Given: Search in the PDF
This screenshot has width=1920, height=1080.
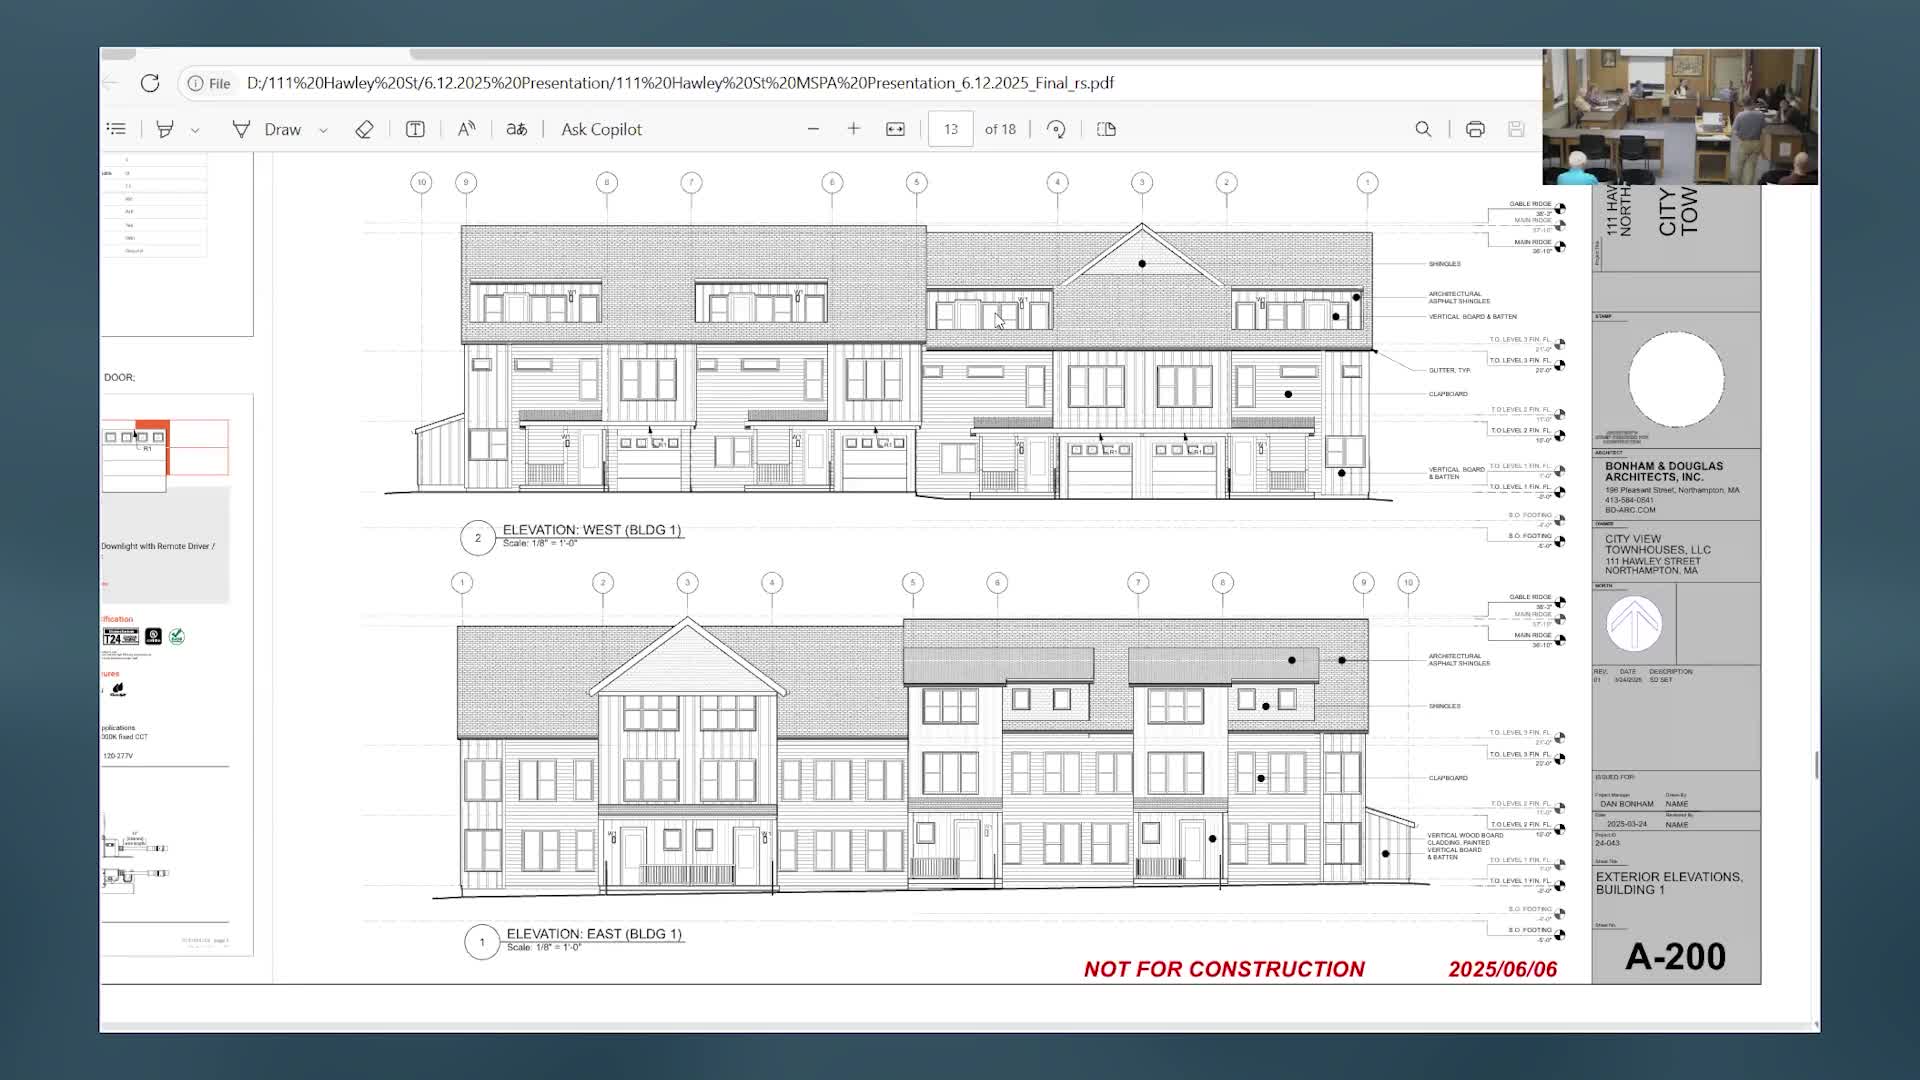Looking at the screenshot, I should click(1423, 129).
